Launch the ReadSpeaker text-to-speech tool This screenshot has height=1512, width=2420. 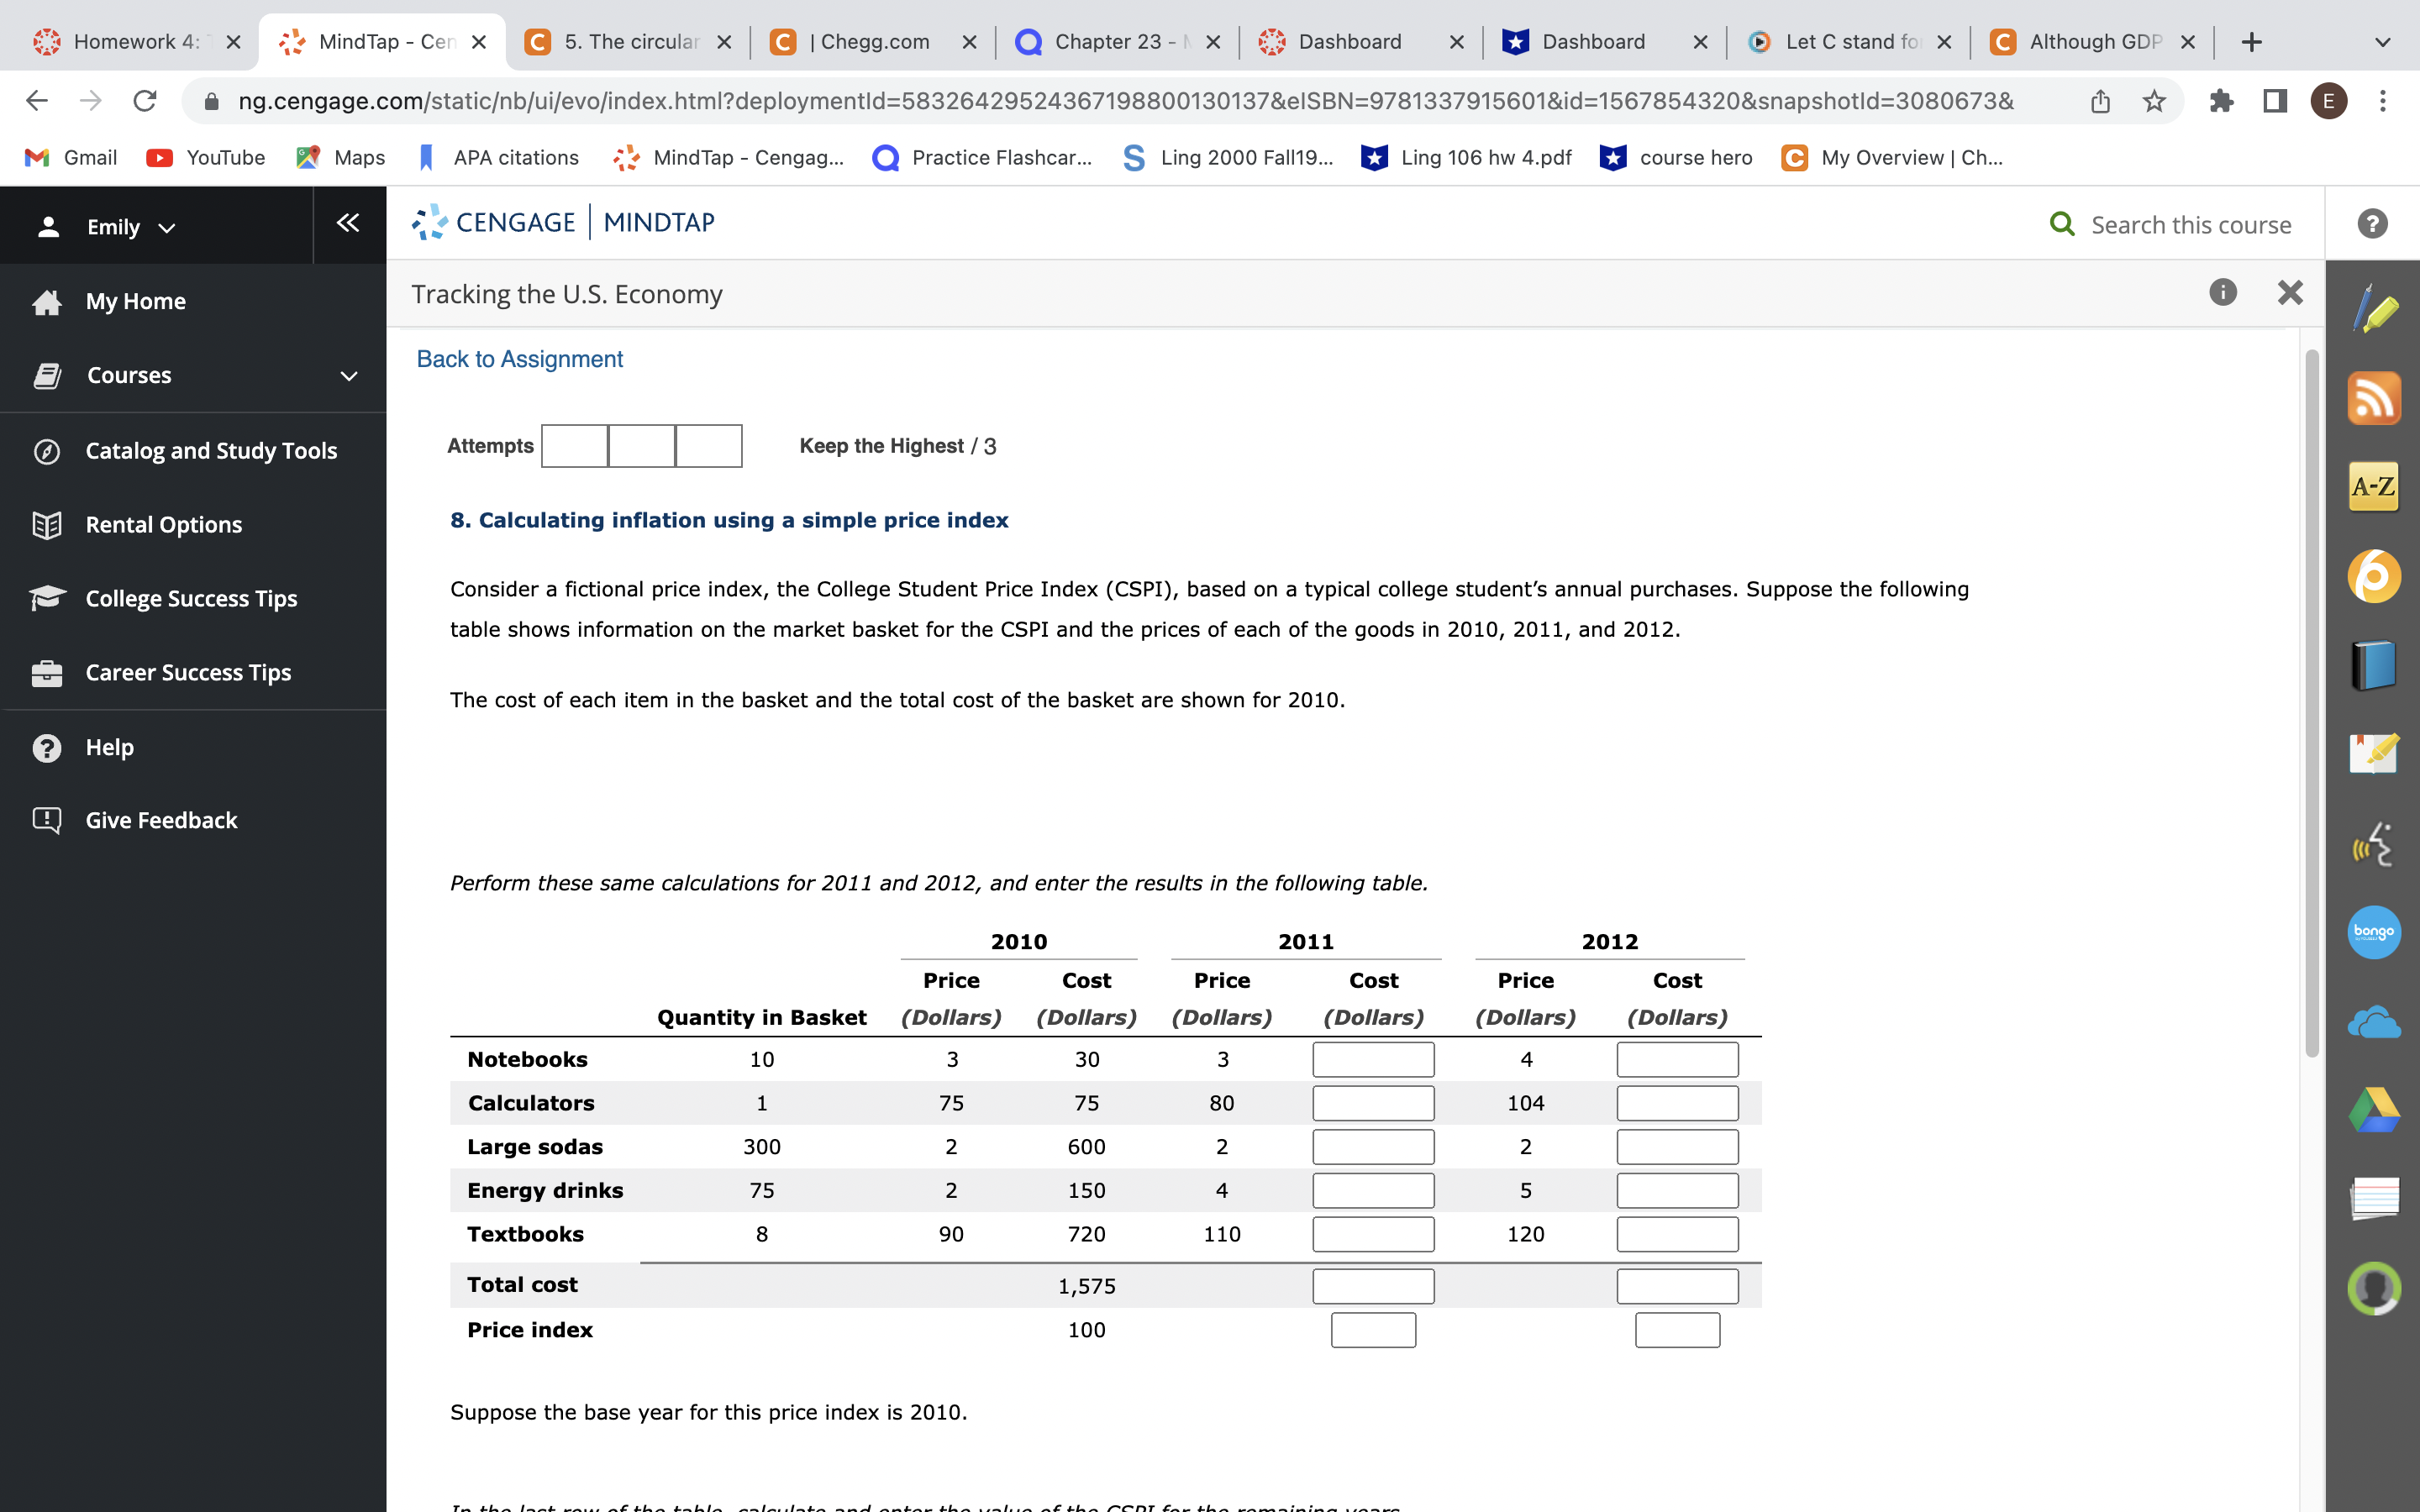[x=2375, y=843]
